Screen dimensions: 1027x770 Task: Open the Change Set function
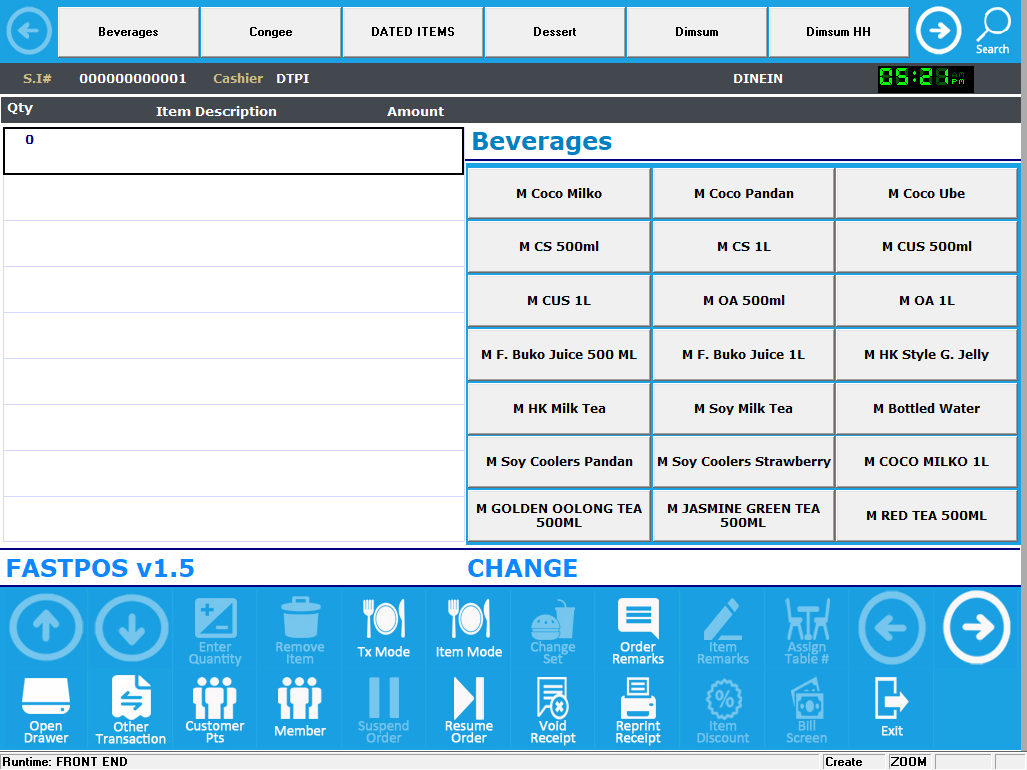[x=553, y=630]
